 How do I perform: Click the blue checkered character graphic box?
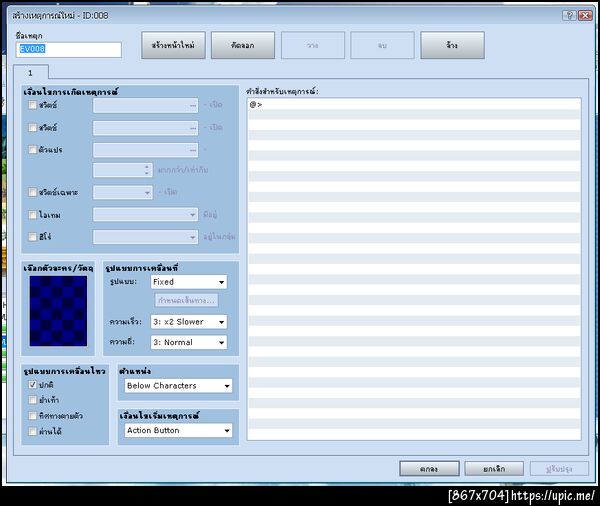pos(58,311)
